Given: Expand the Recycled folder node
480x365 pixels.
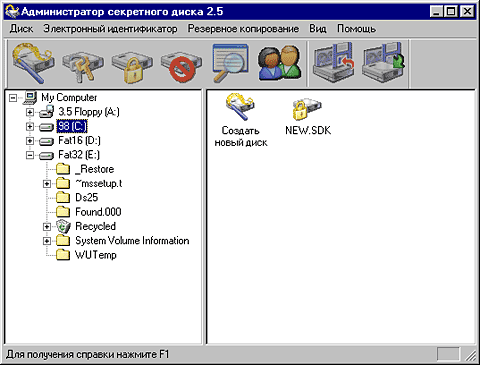Looking at the screenshot, I should click(x=47, y=227).
